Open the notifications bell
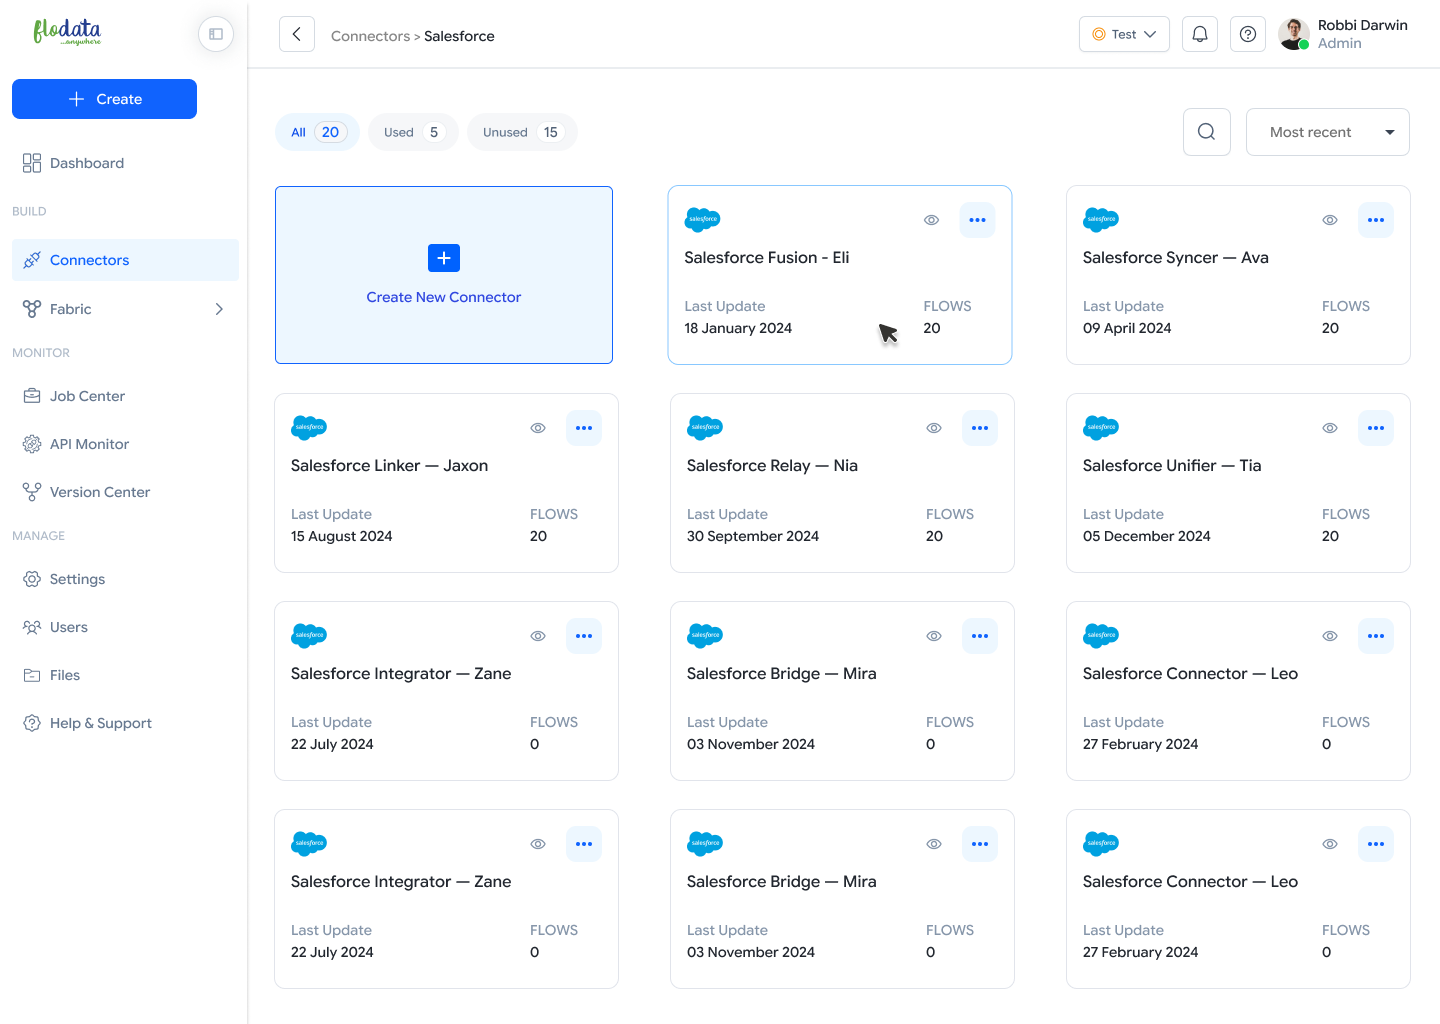 (x=1200, y=34)
